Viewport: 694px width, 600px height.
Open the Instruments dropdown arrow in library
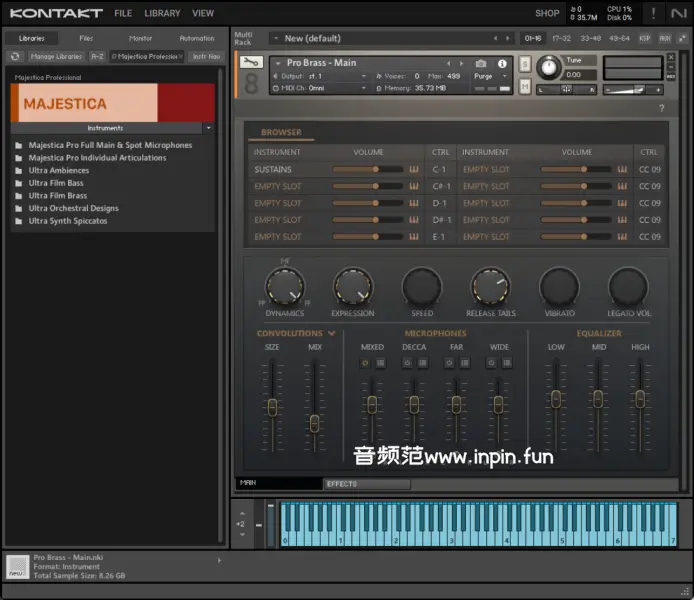tap(208, 128)
